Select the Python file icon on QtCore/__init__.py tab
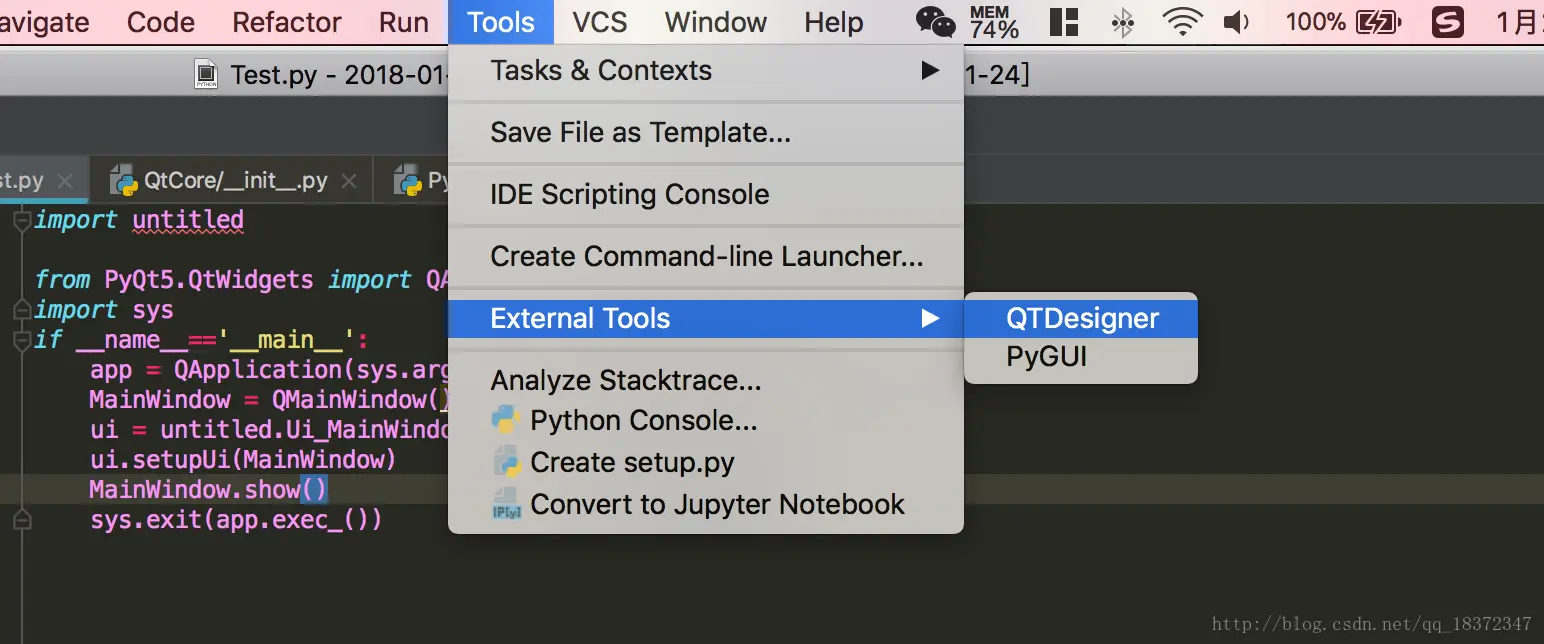This screenshot has width=1544, height=644. (x=123, y=181)
